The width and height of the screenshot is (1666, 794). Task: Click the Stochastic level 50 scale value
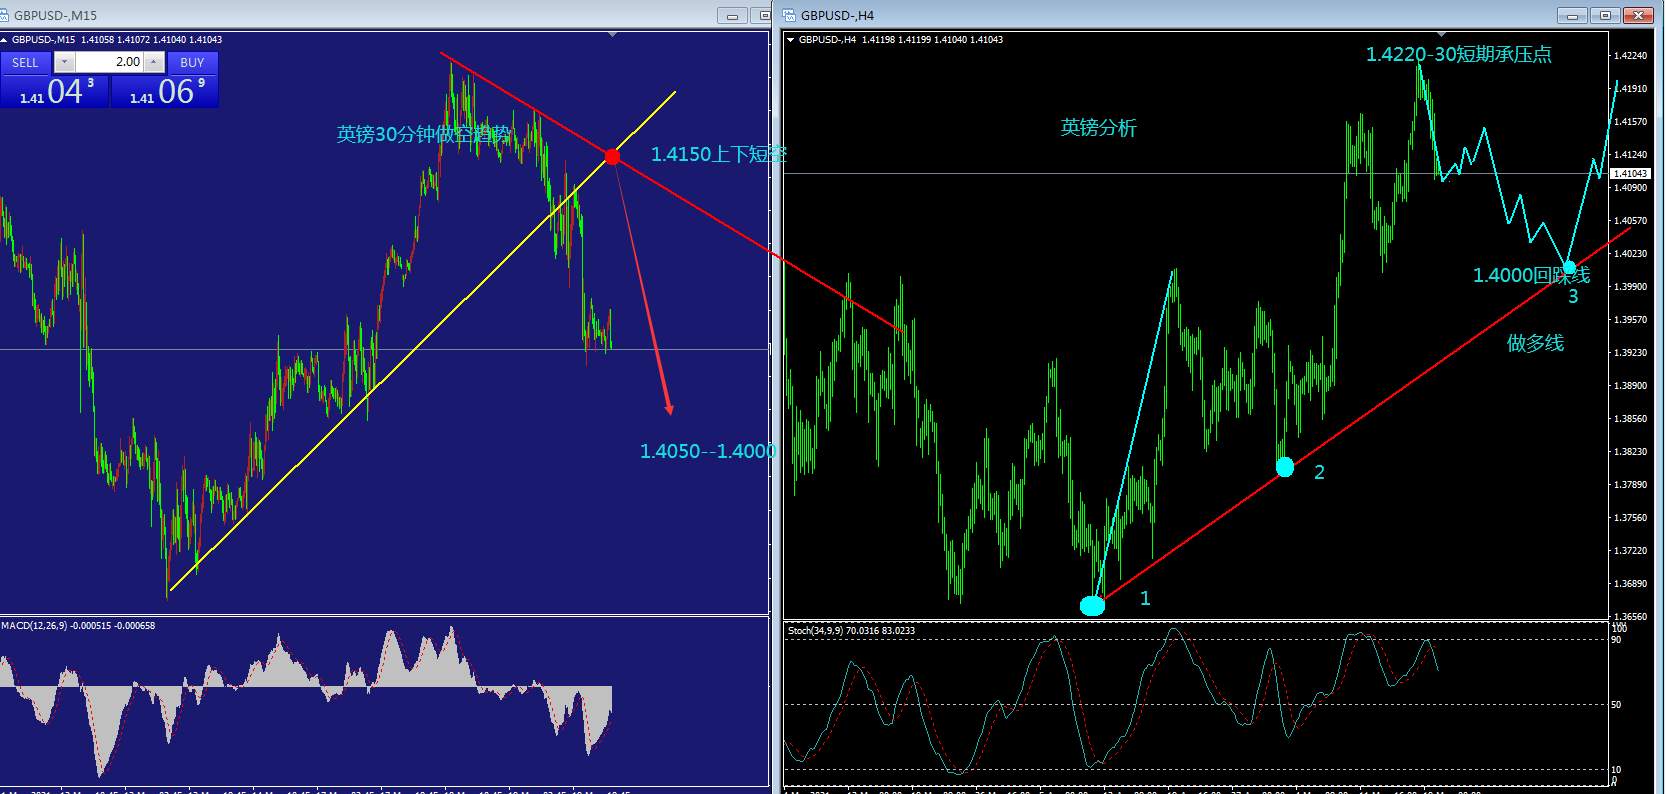[x=1616, y=705]
